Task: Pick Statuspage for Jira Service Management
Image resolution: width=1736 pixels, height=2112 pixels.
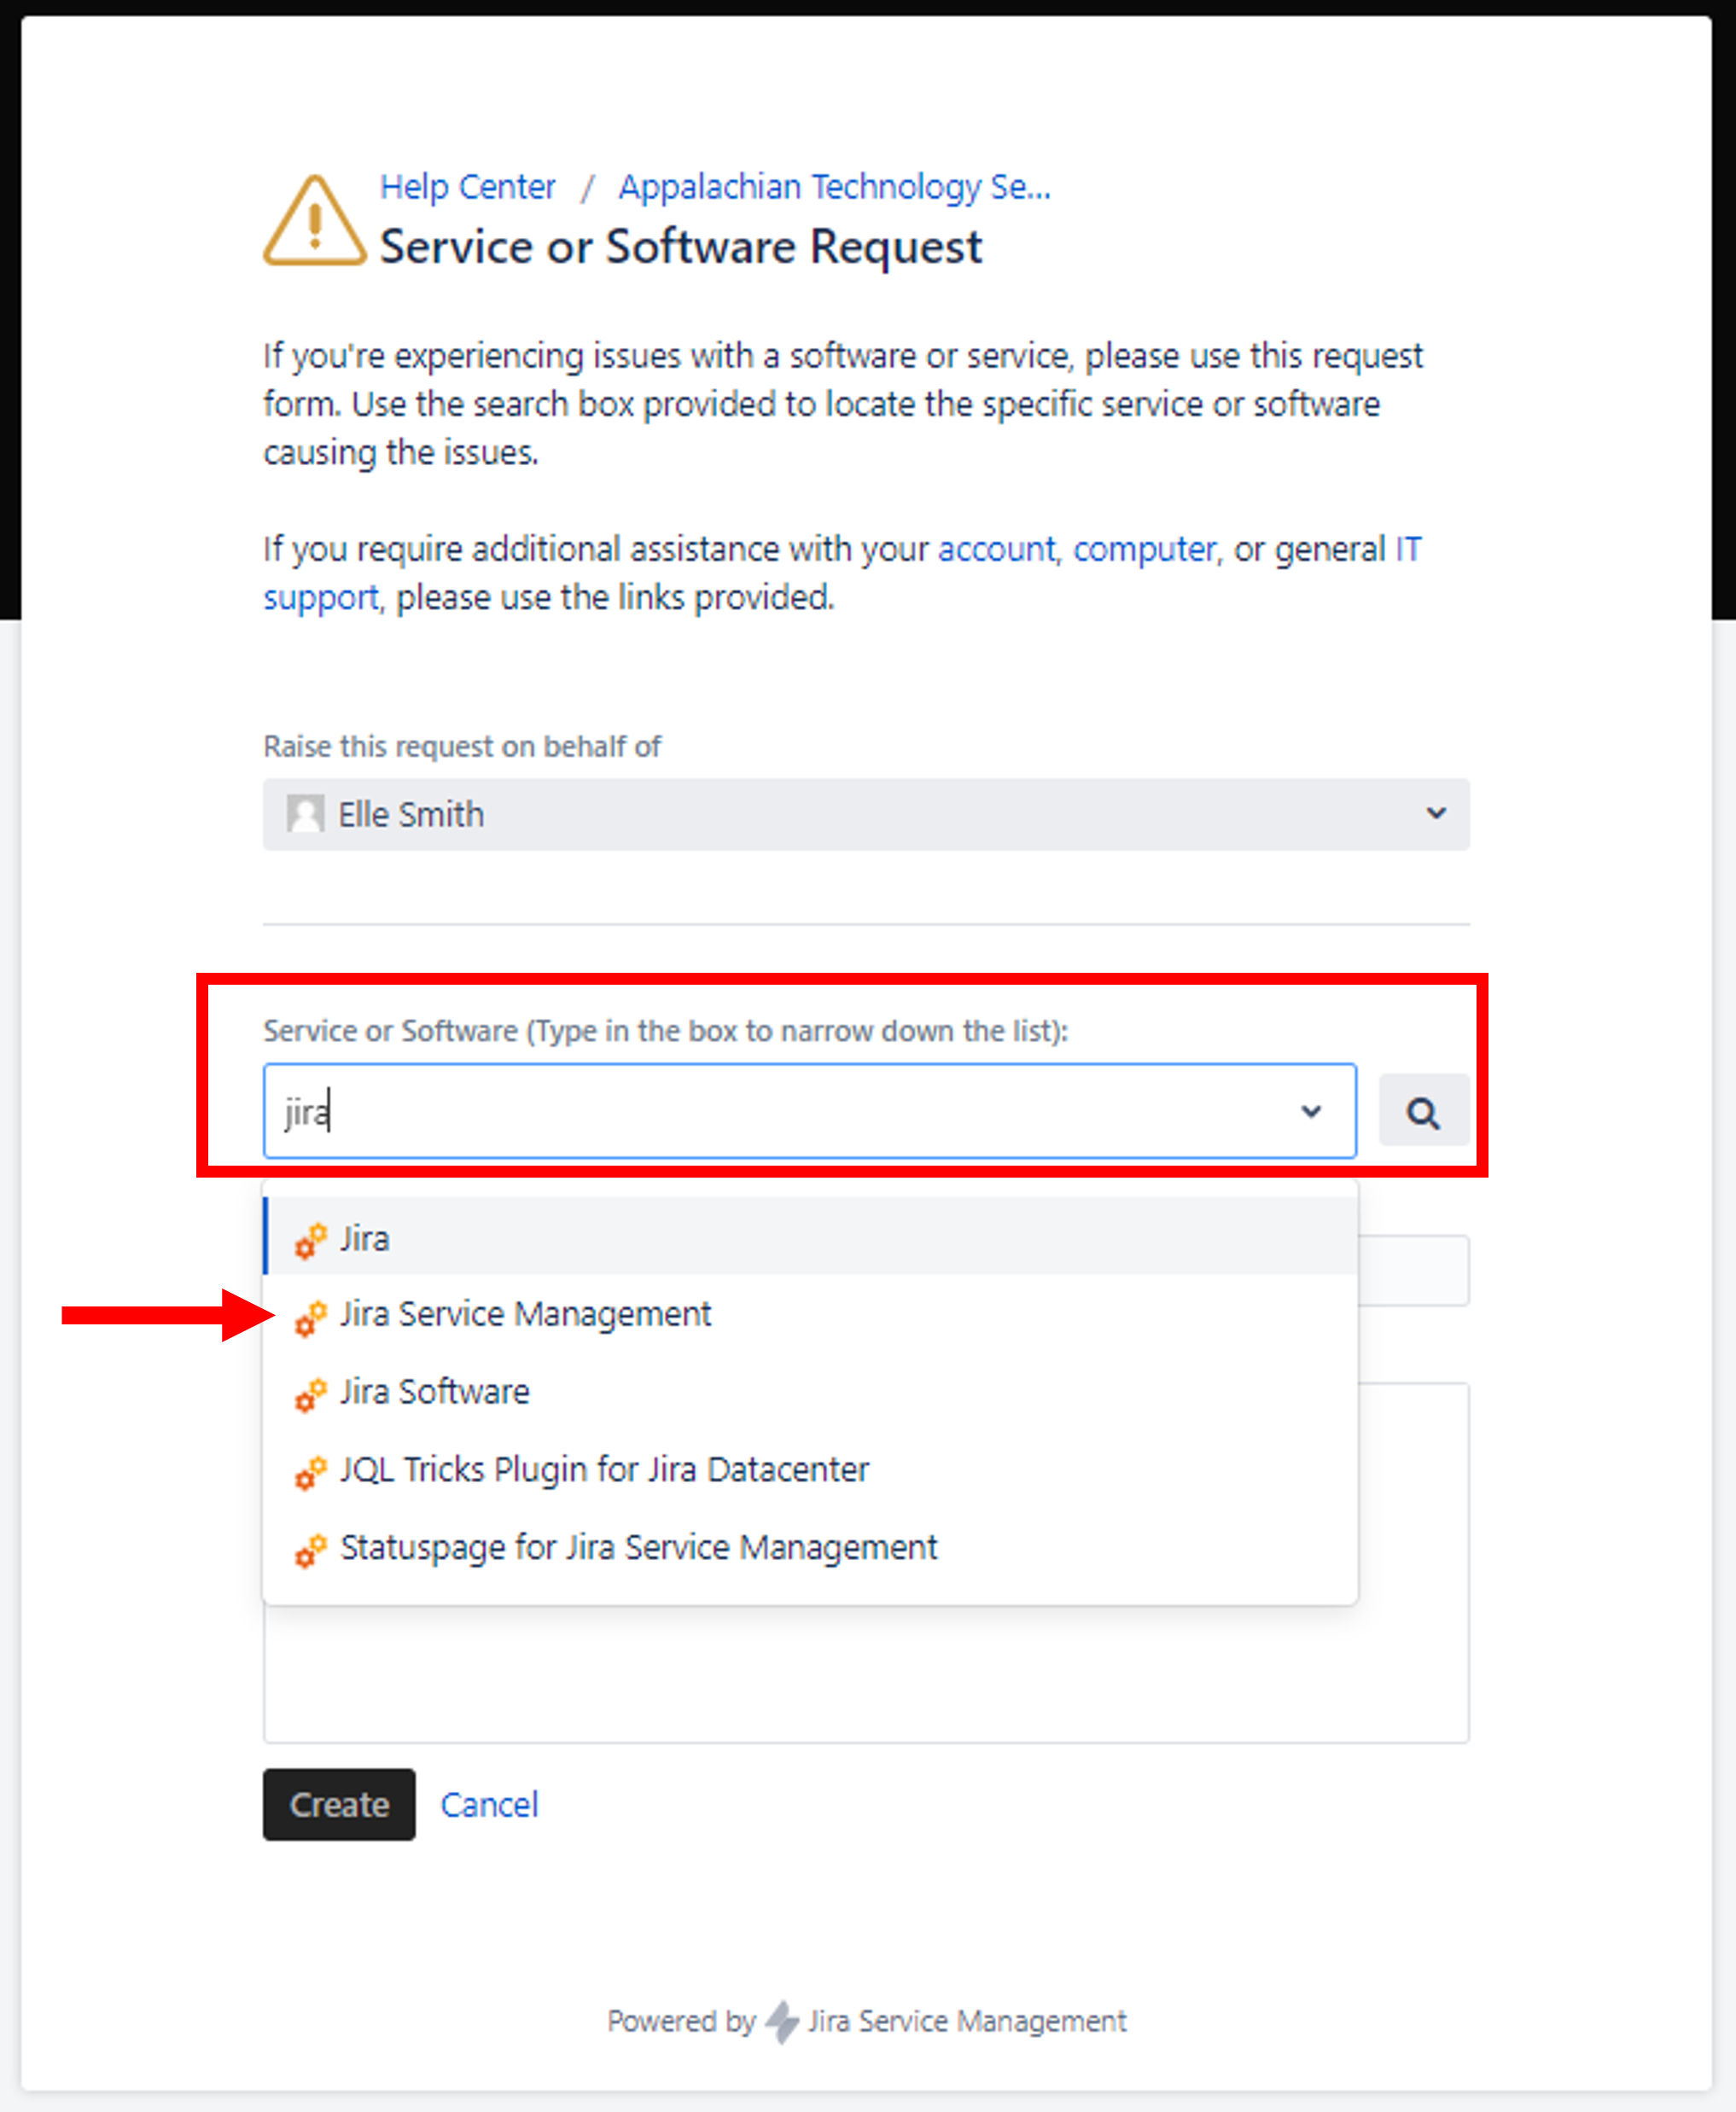Action: (638, 1548)
